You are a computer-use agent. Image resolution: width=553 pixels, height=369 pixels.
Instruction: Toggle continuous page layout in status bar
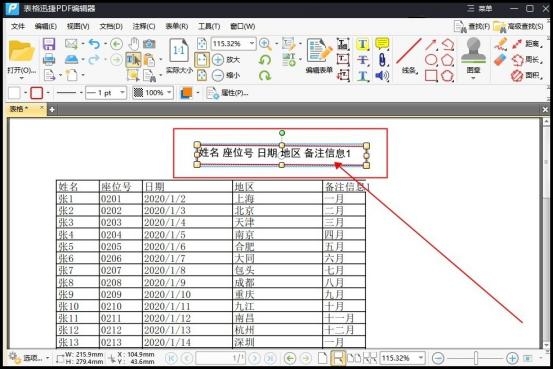[338, 358]
